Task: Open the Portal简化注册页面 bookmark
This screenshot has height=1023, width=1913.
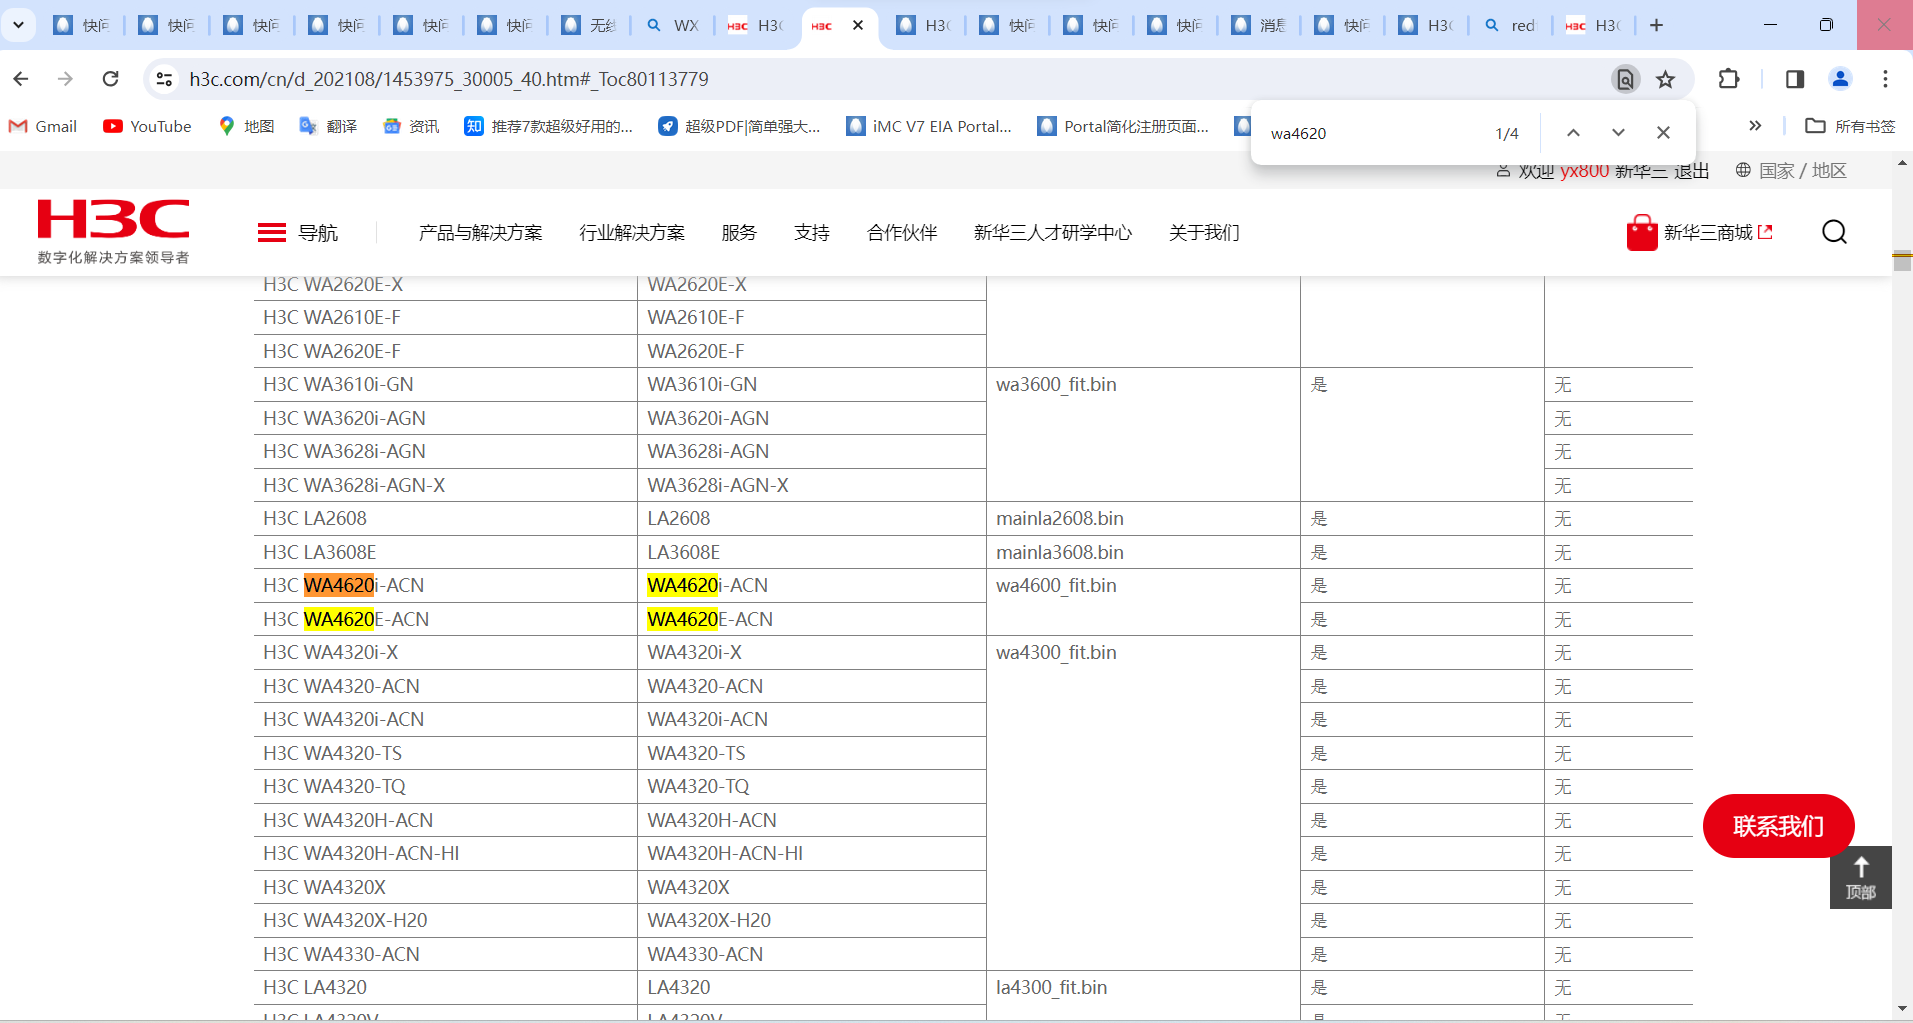Action: click(1124, 126)
